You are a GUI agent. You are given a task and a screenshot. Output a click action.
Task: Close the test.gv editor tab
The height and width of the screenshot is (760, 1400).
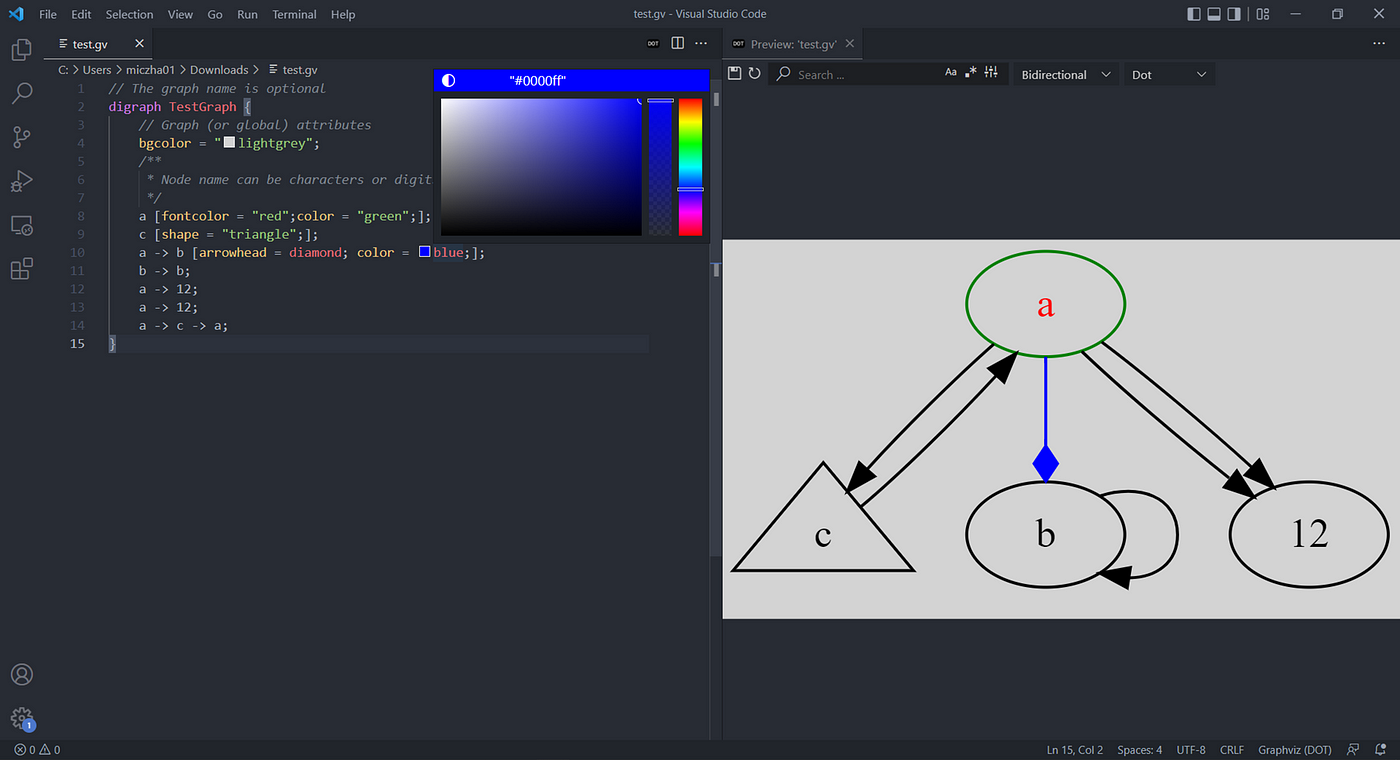[140, 44]
